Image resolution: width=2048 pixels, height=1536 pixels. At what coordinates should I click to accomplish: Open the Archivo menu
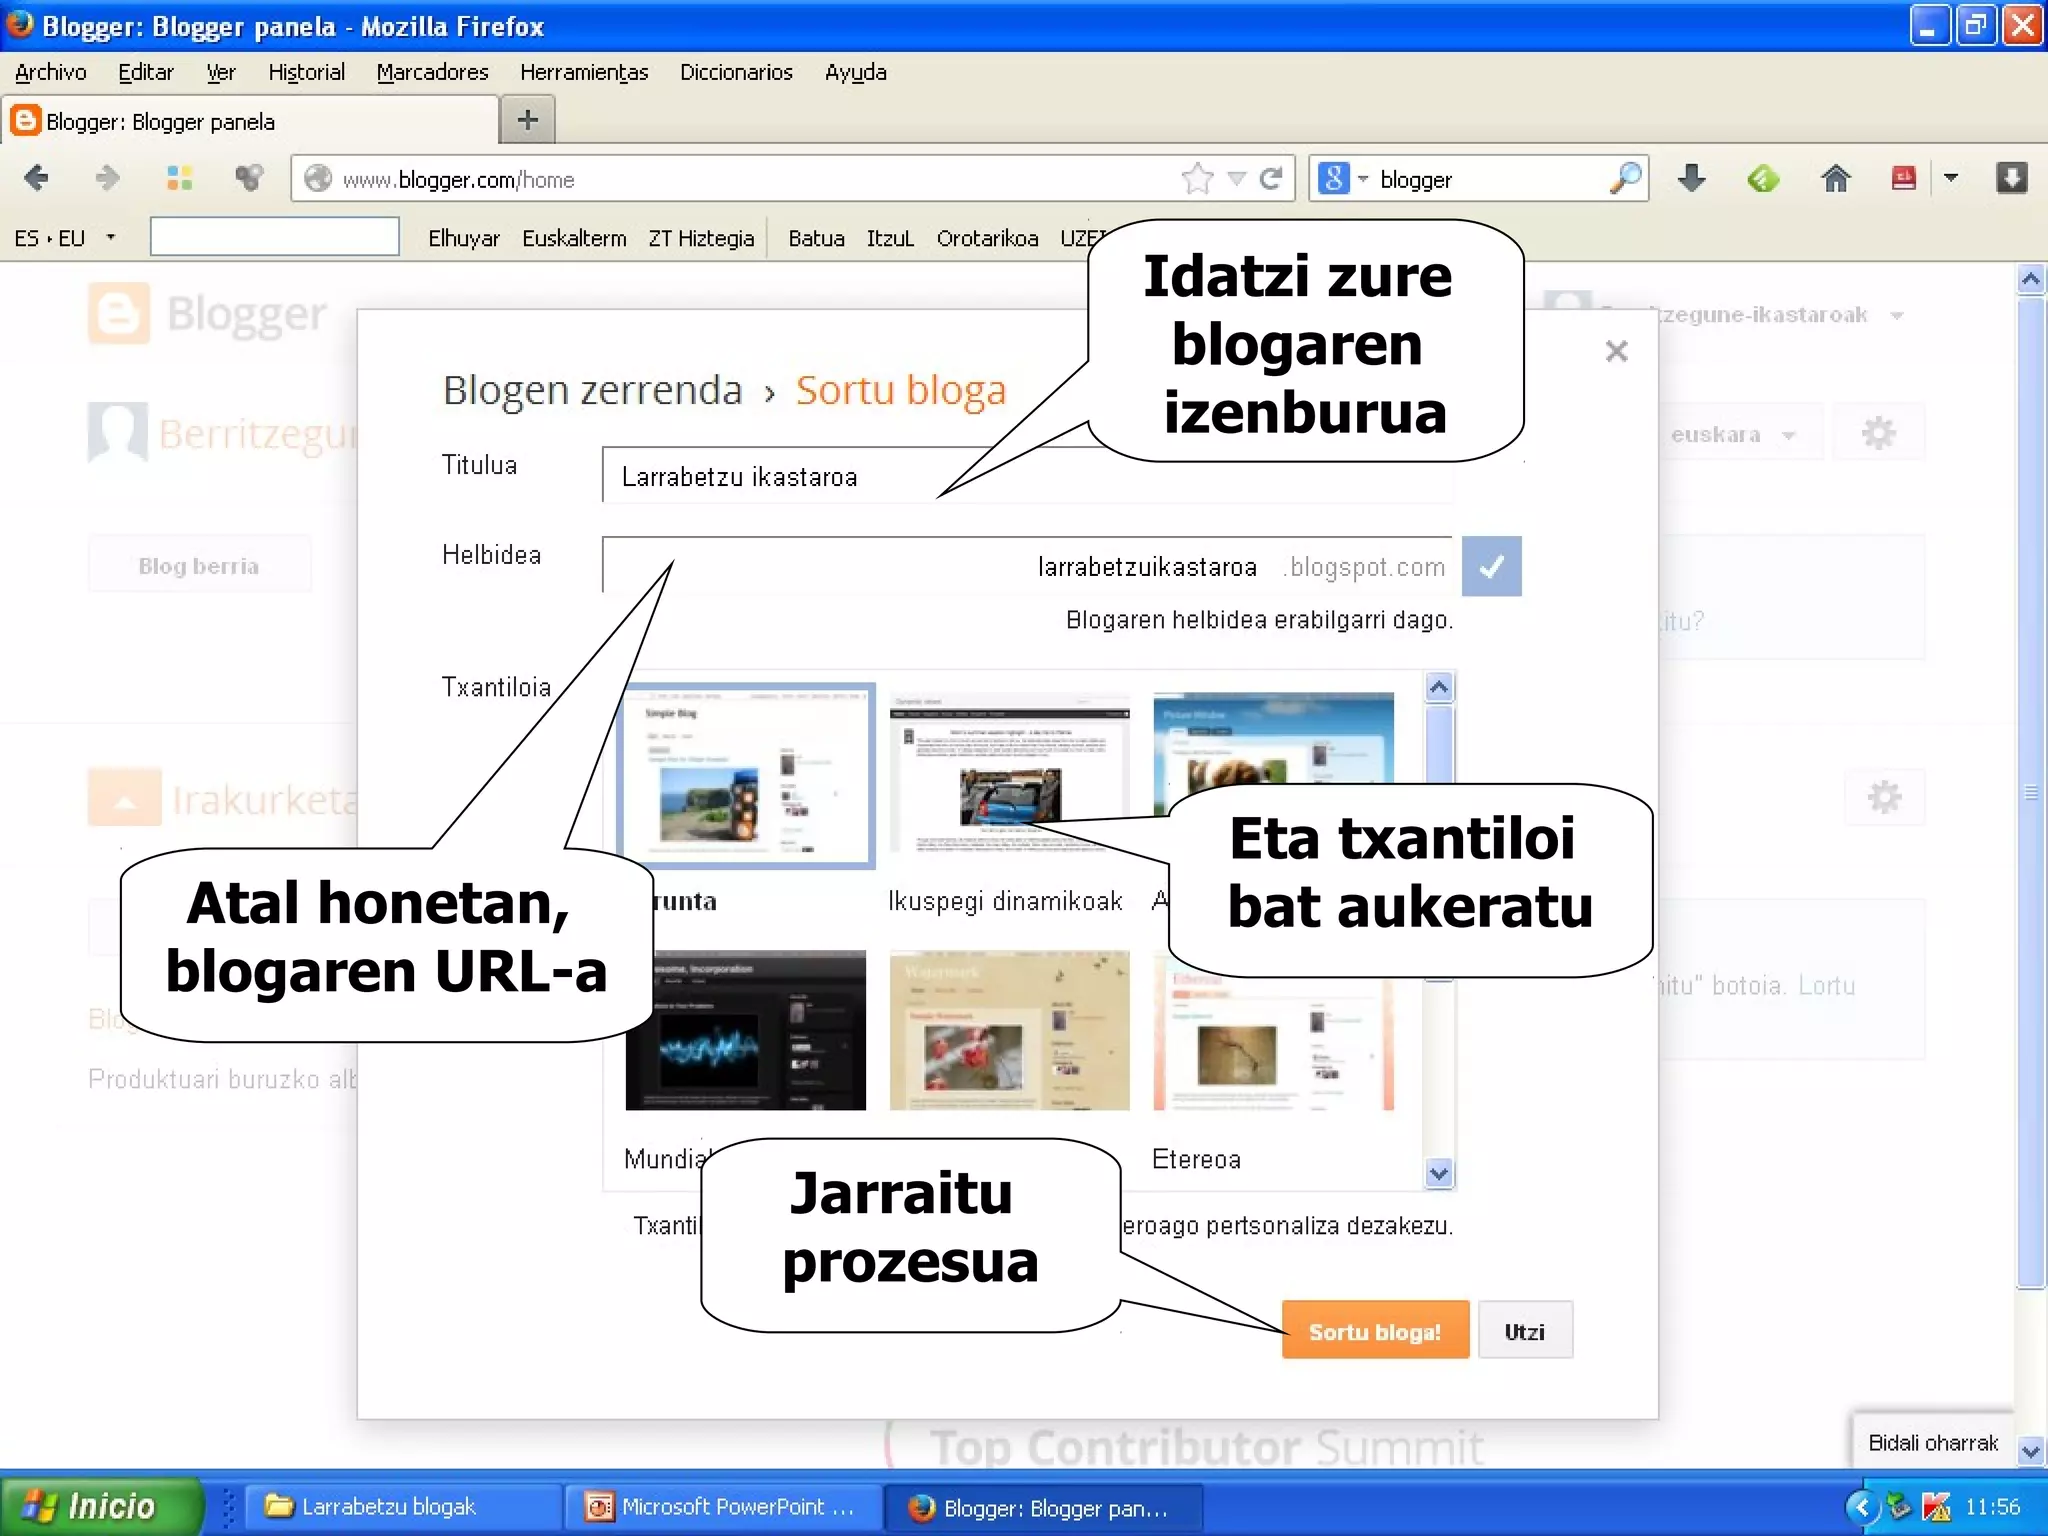pos(51,72)
